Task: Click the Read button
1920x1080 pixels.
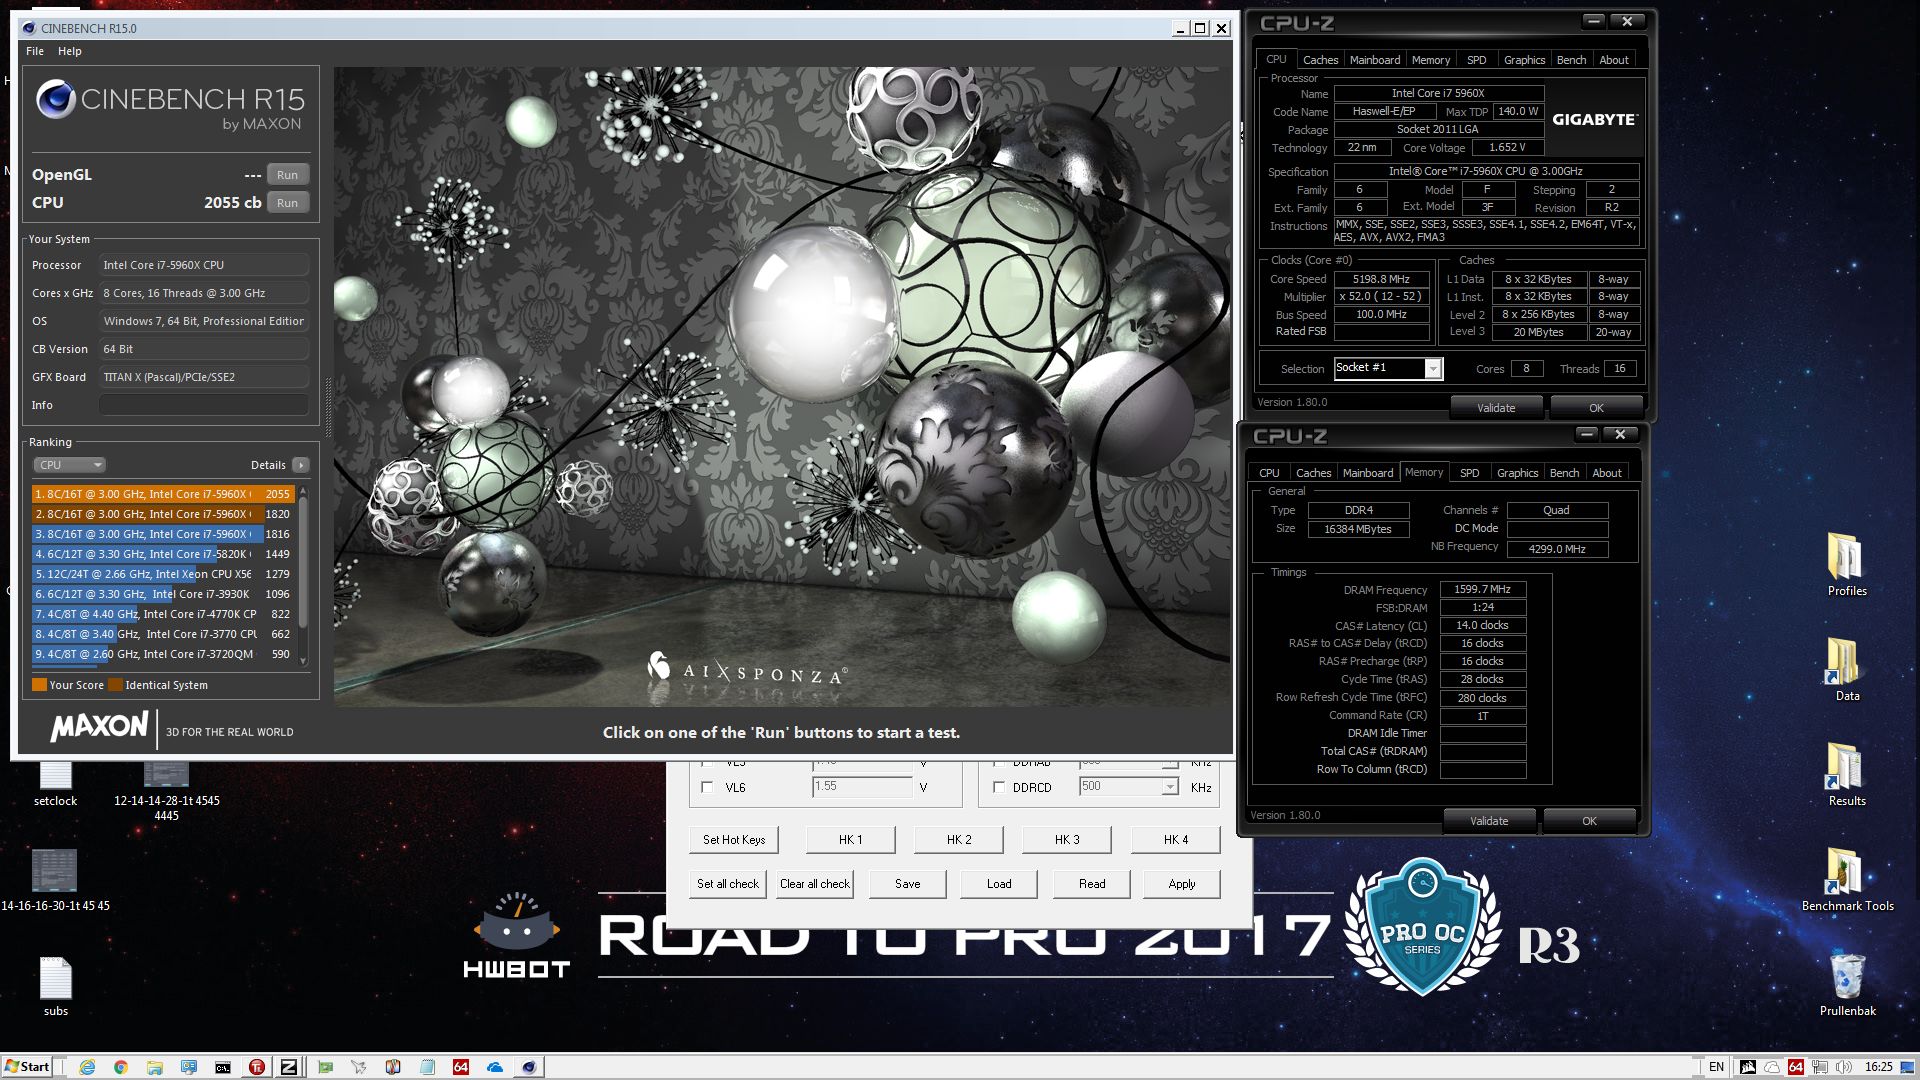Action: pos(1092,884)
